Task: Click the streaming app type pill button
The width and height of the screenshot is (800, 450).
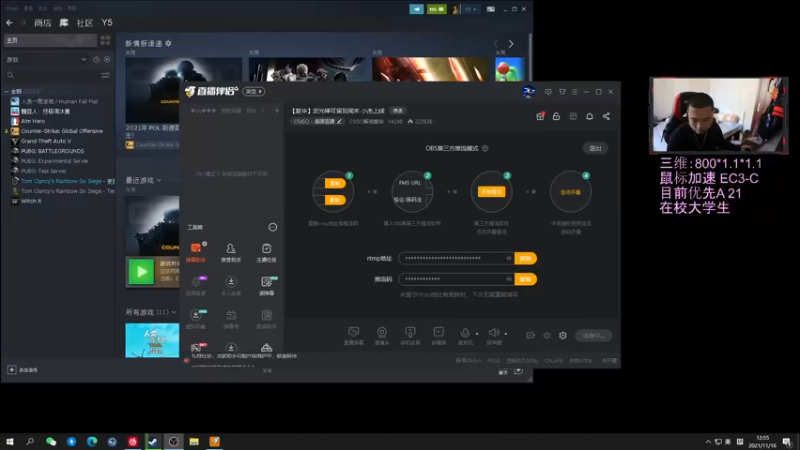Action: coord(254,91)
